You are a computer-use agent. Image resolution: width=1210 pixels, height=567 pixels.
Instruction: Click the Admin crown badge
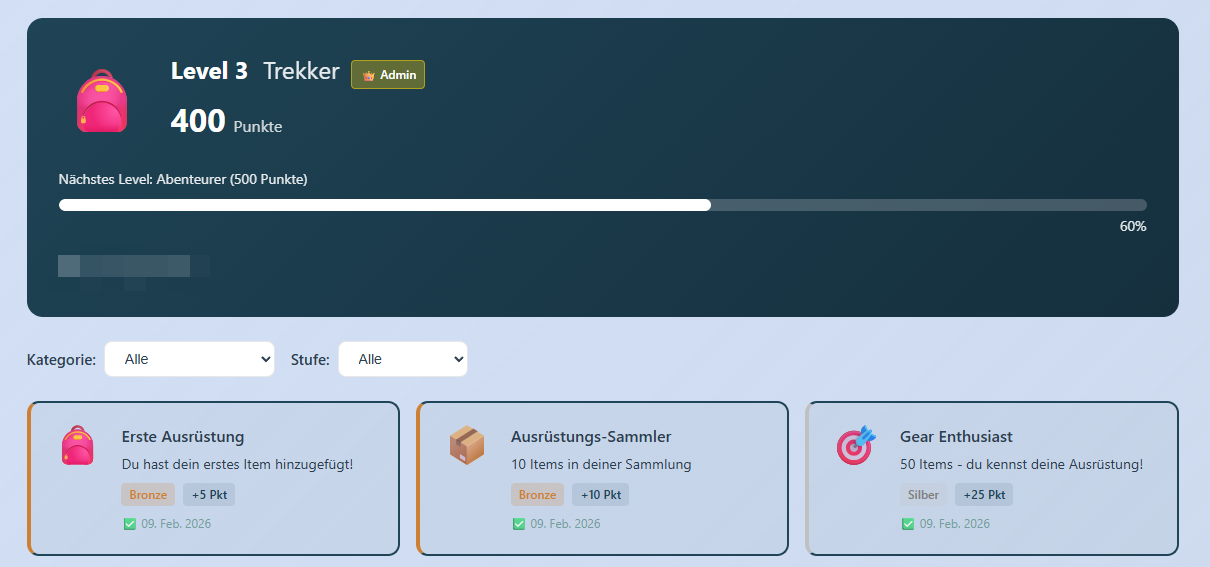coord(388,75)
